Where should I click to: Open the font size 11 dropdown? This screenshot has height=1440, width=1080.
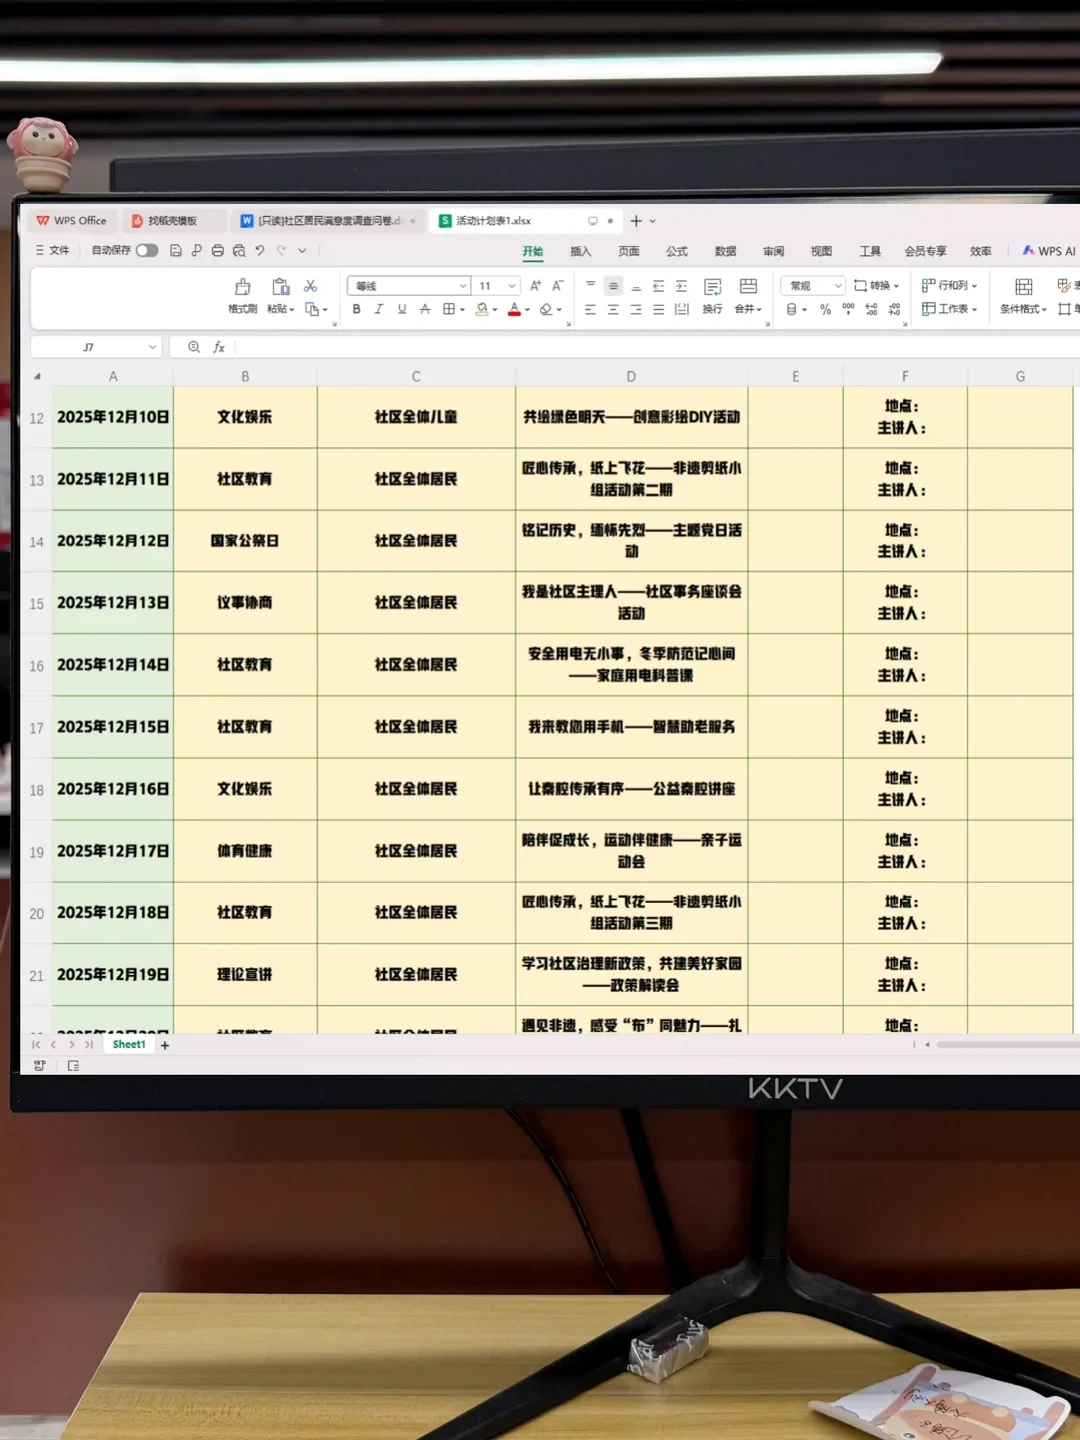(x=512, y=286)
